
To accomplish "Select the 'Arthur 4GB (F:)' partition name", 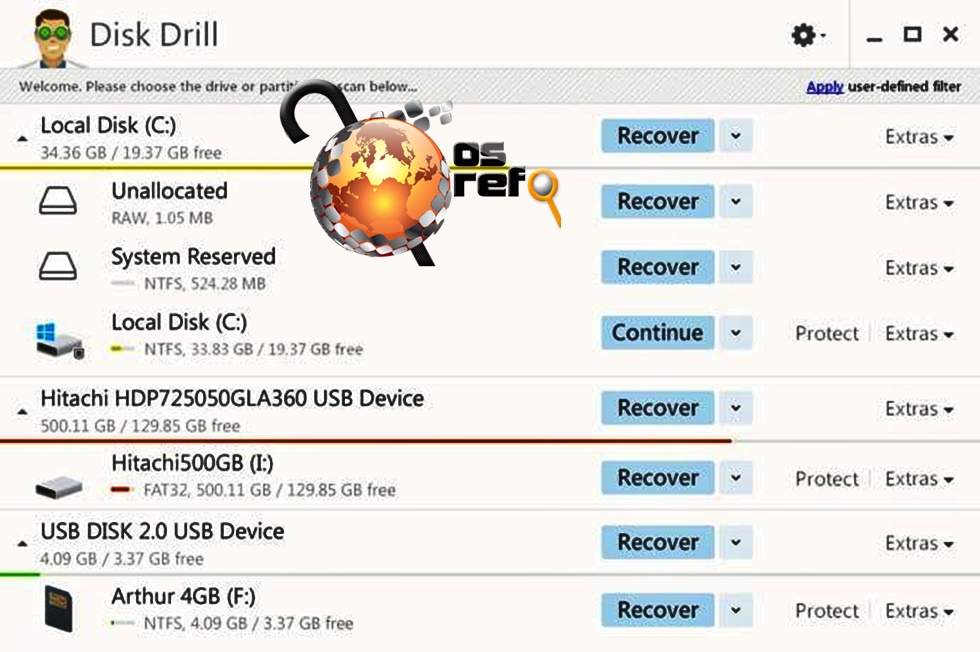I will pos(183,596).
